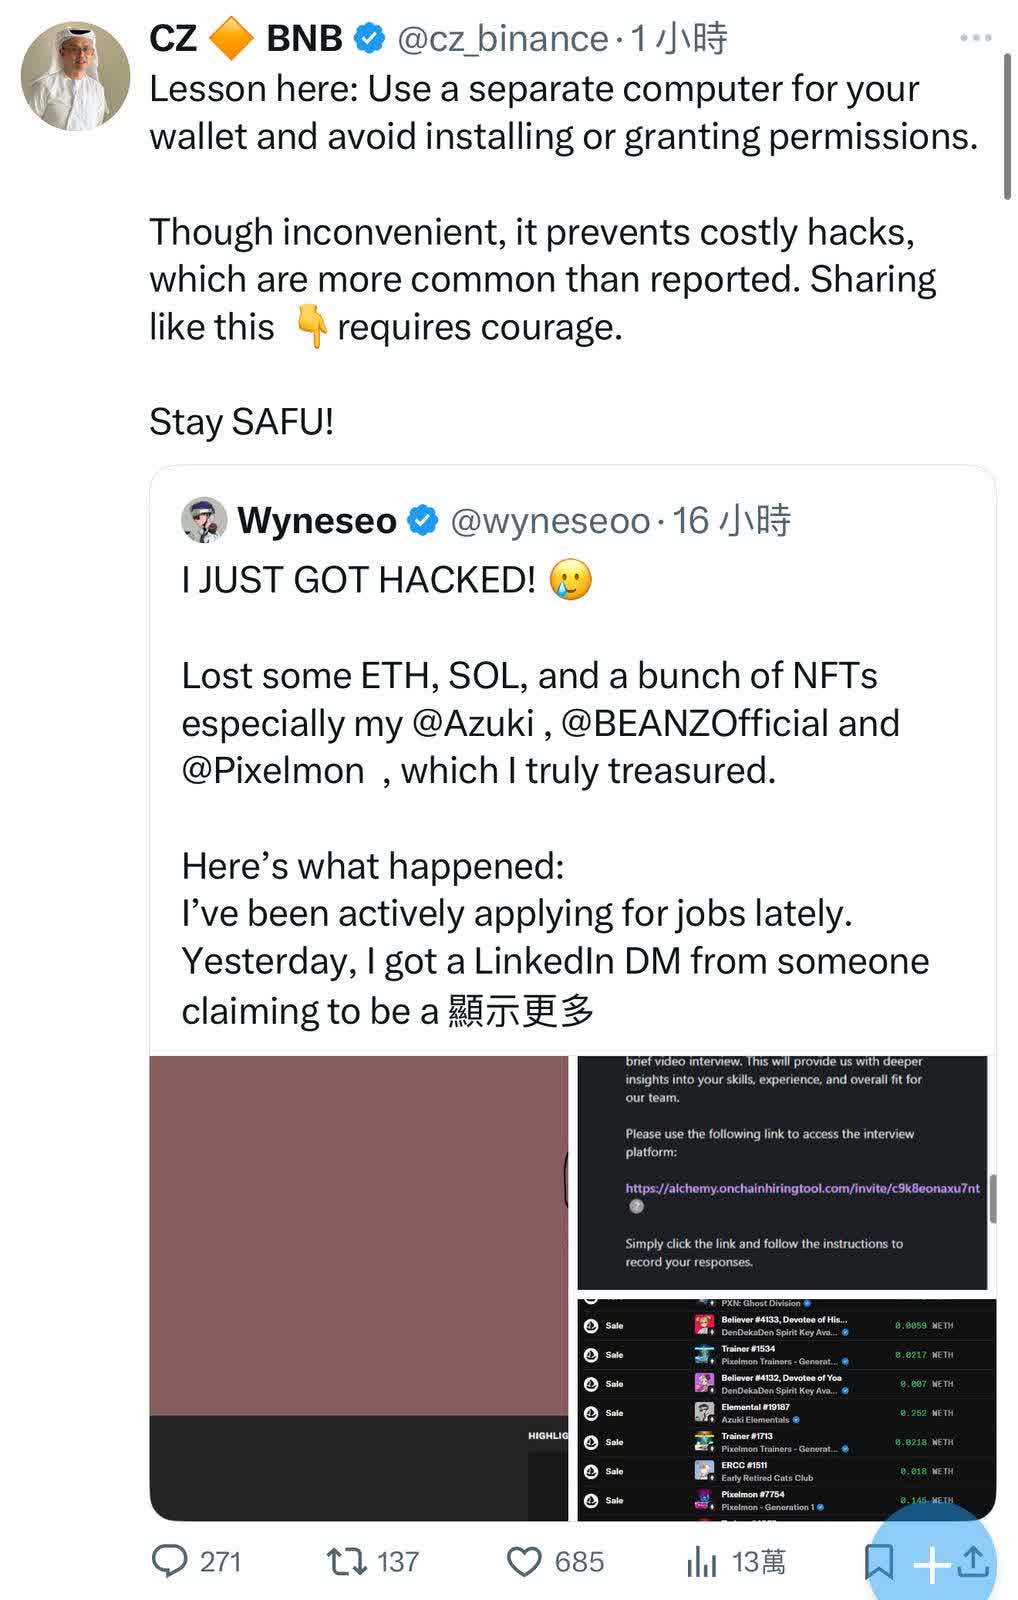The width and height of the screenshot is (1018, 1600).
Task: View tweet analytics bar chart icon
Action: 702,1562
